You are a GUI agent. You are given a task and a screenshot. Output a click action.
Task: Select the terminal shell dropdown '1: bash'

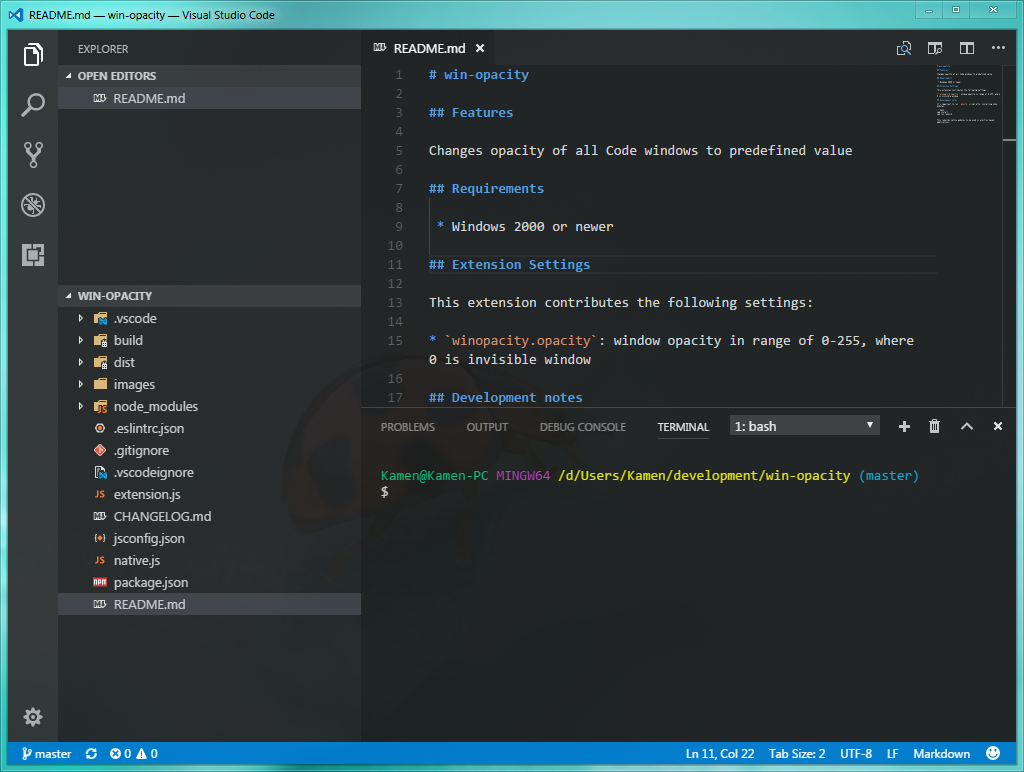pos(805,426)
